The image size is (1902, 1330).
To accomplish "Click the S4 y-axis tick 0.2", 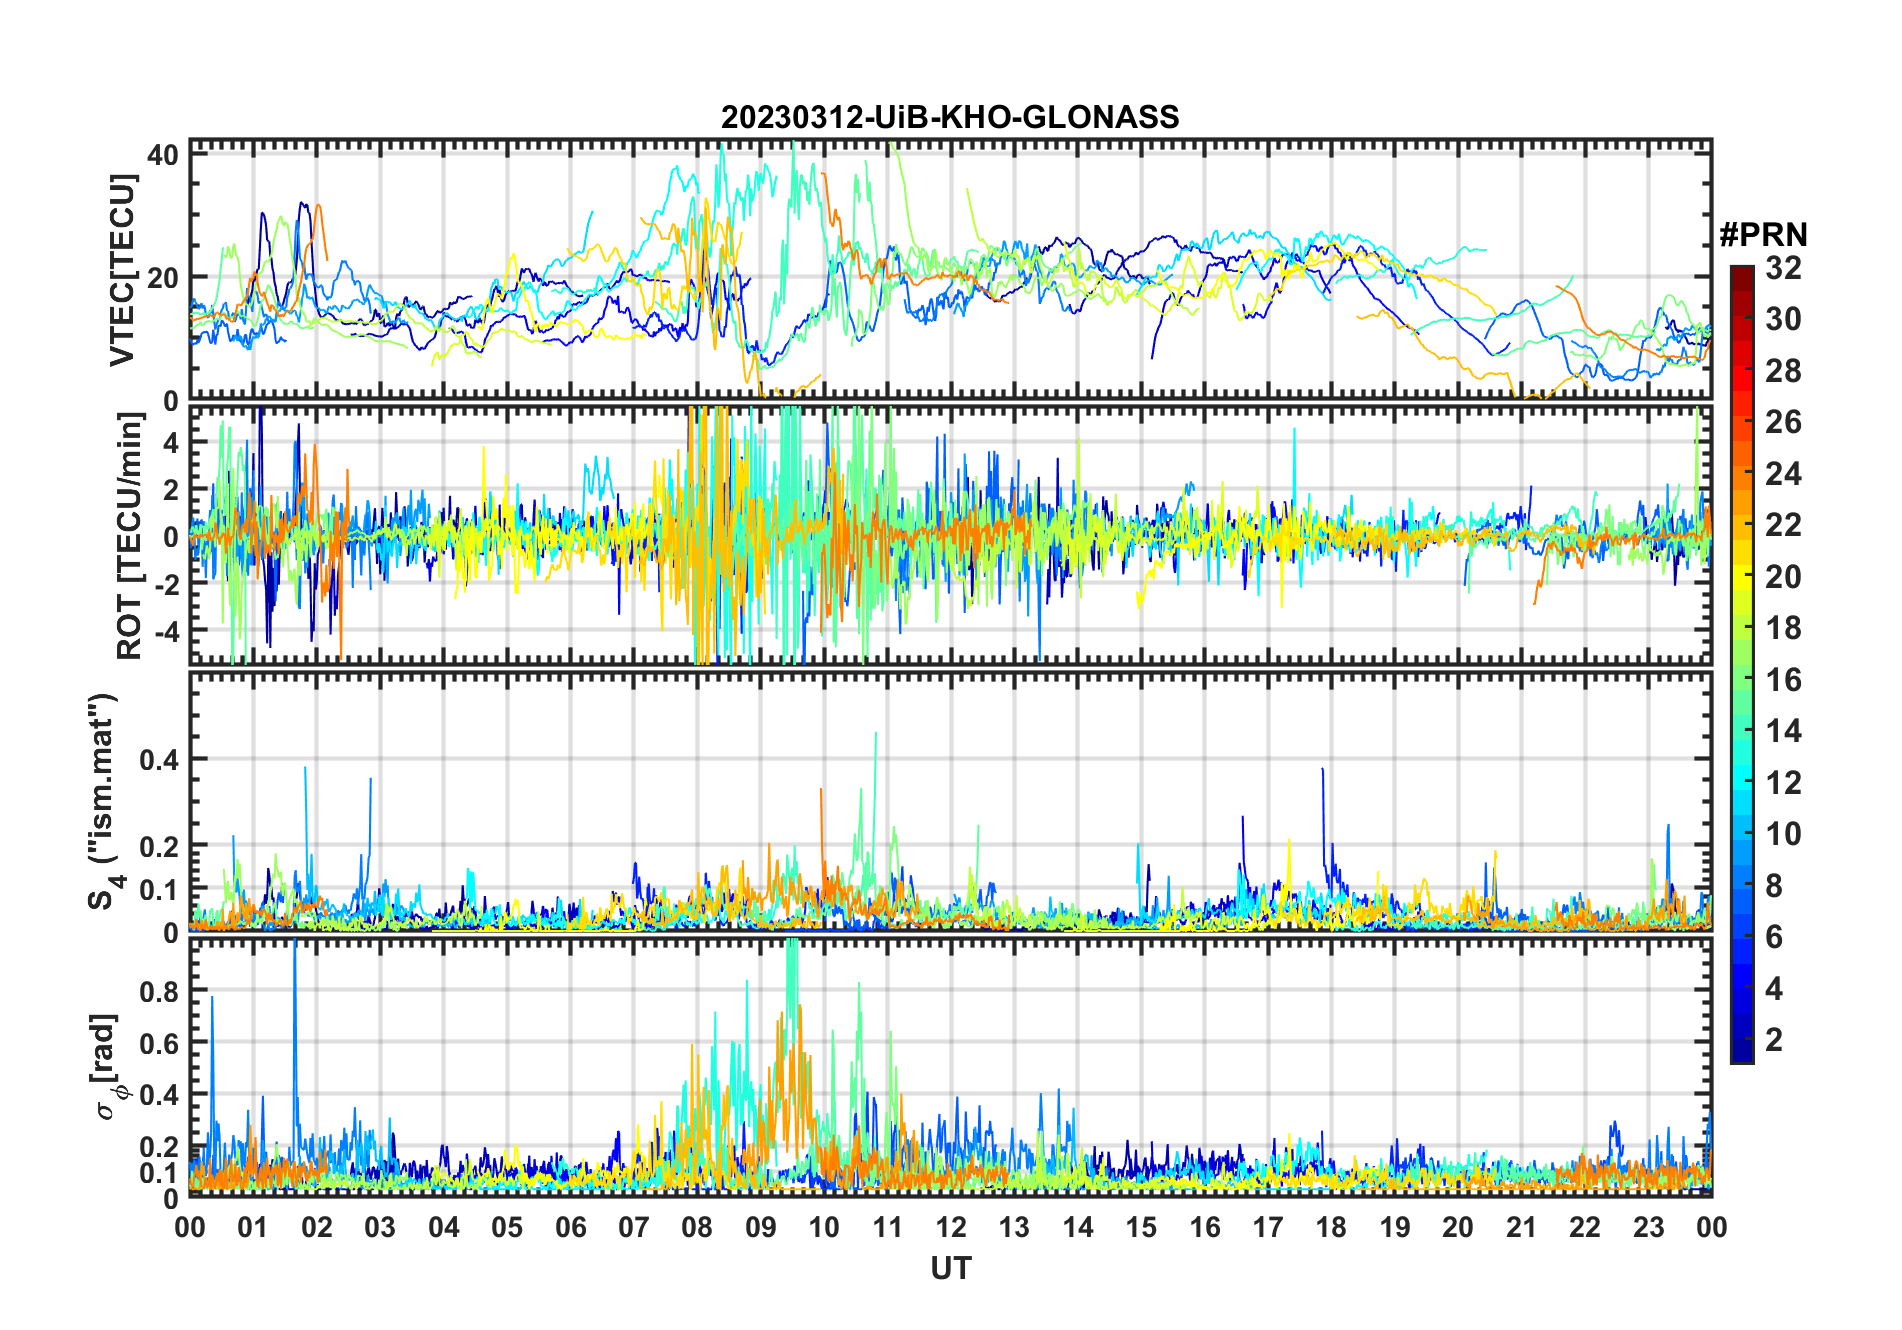I will [x=159, y=846].
